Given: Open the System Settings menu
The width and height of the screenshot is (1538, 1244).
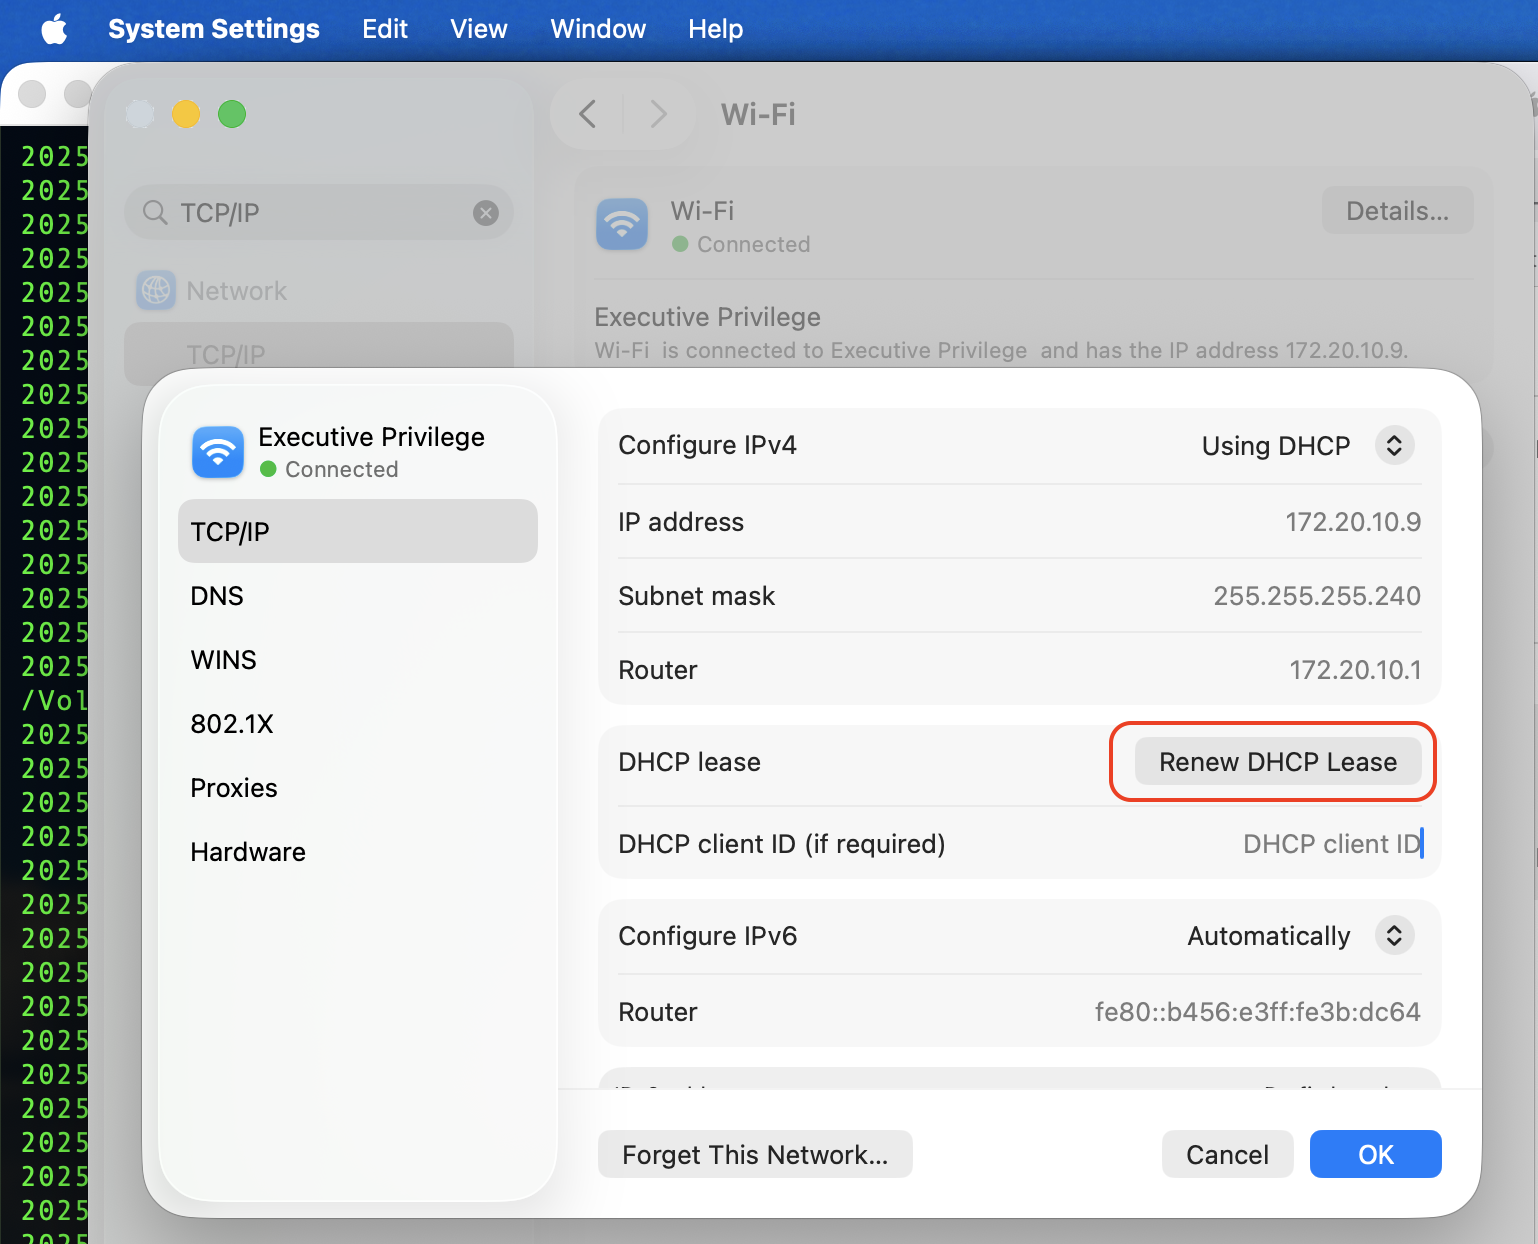Looking at the screenshot, I should [214, 29].
